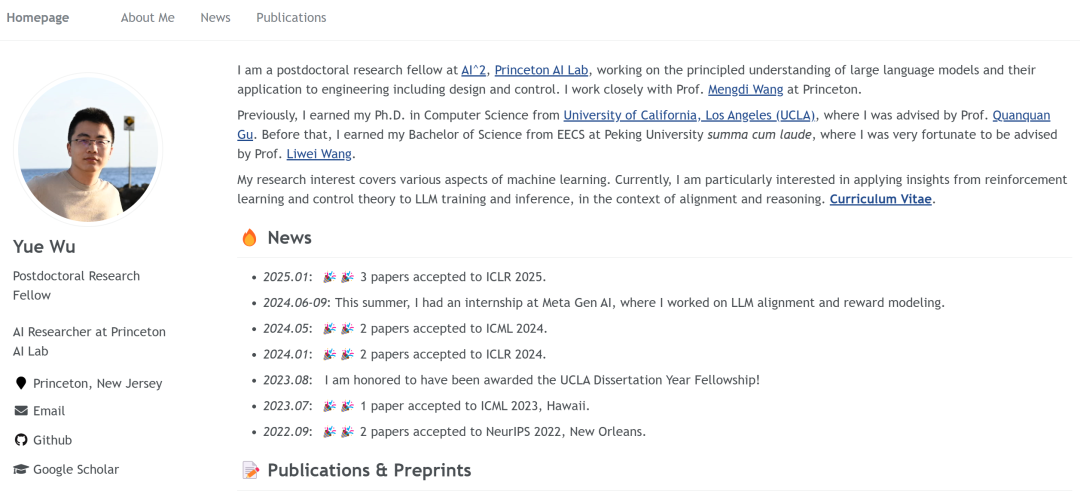Viewport: 1080px width, 491px height.
Task: Click the 2023.08 date label
Action: pos(288,380)
